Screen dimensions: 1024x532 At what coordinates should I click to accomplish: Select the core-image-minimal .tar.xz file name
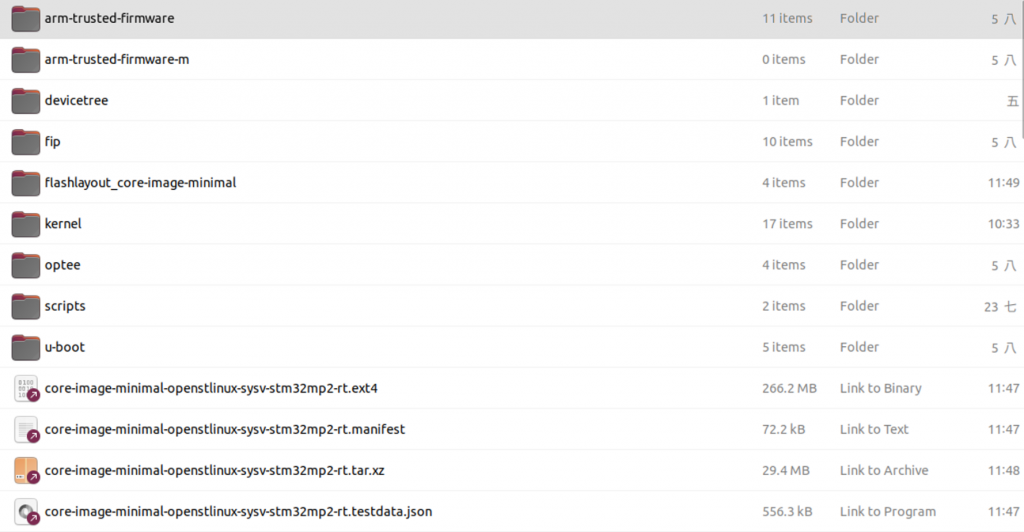(214, 471)
